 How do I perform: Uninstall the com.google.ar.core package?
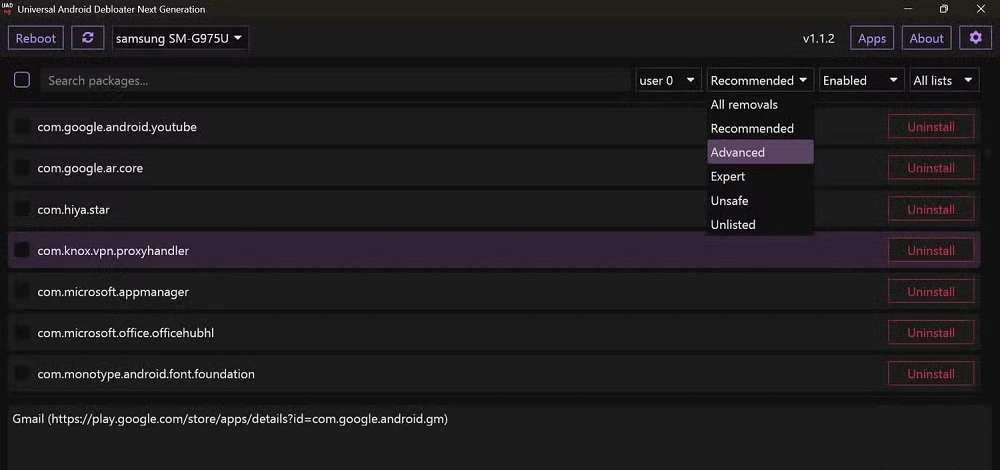point(930,168)
